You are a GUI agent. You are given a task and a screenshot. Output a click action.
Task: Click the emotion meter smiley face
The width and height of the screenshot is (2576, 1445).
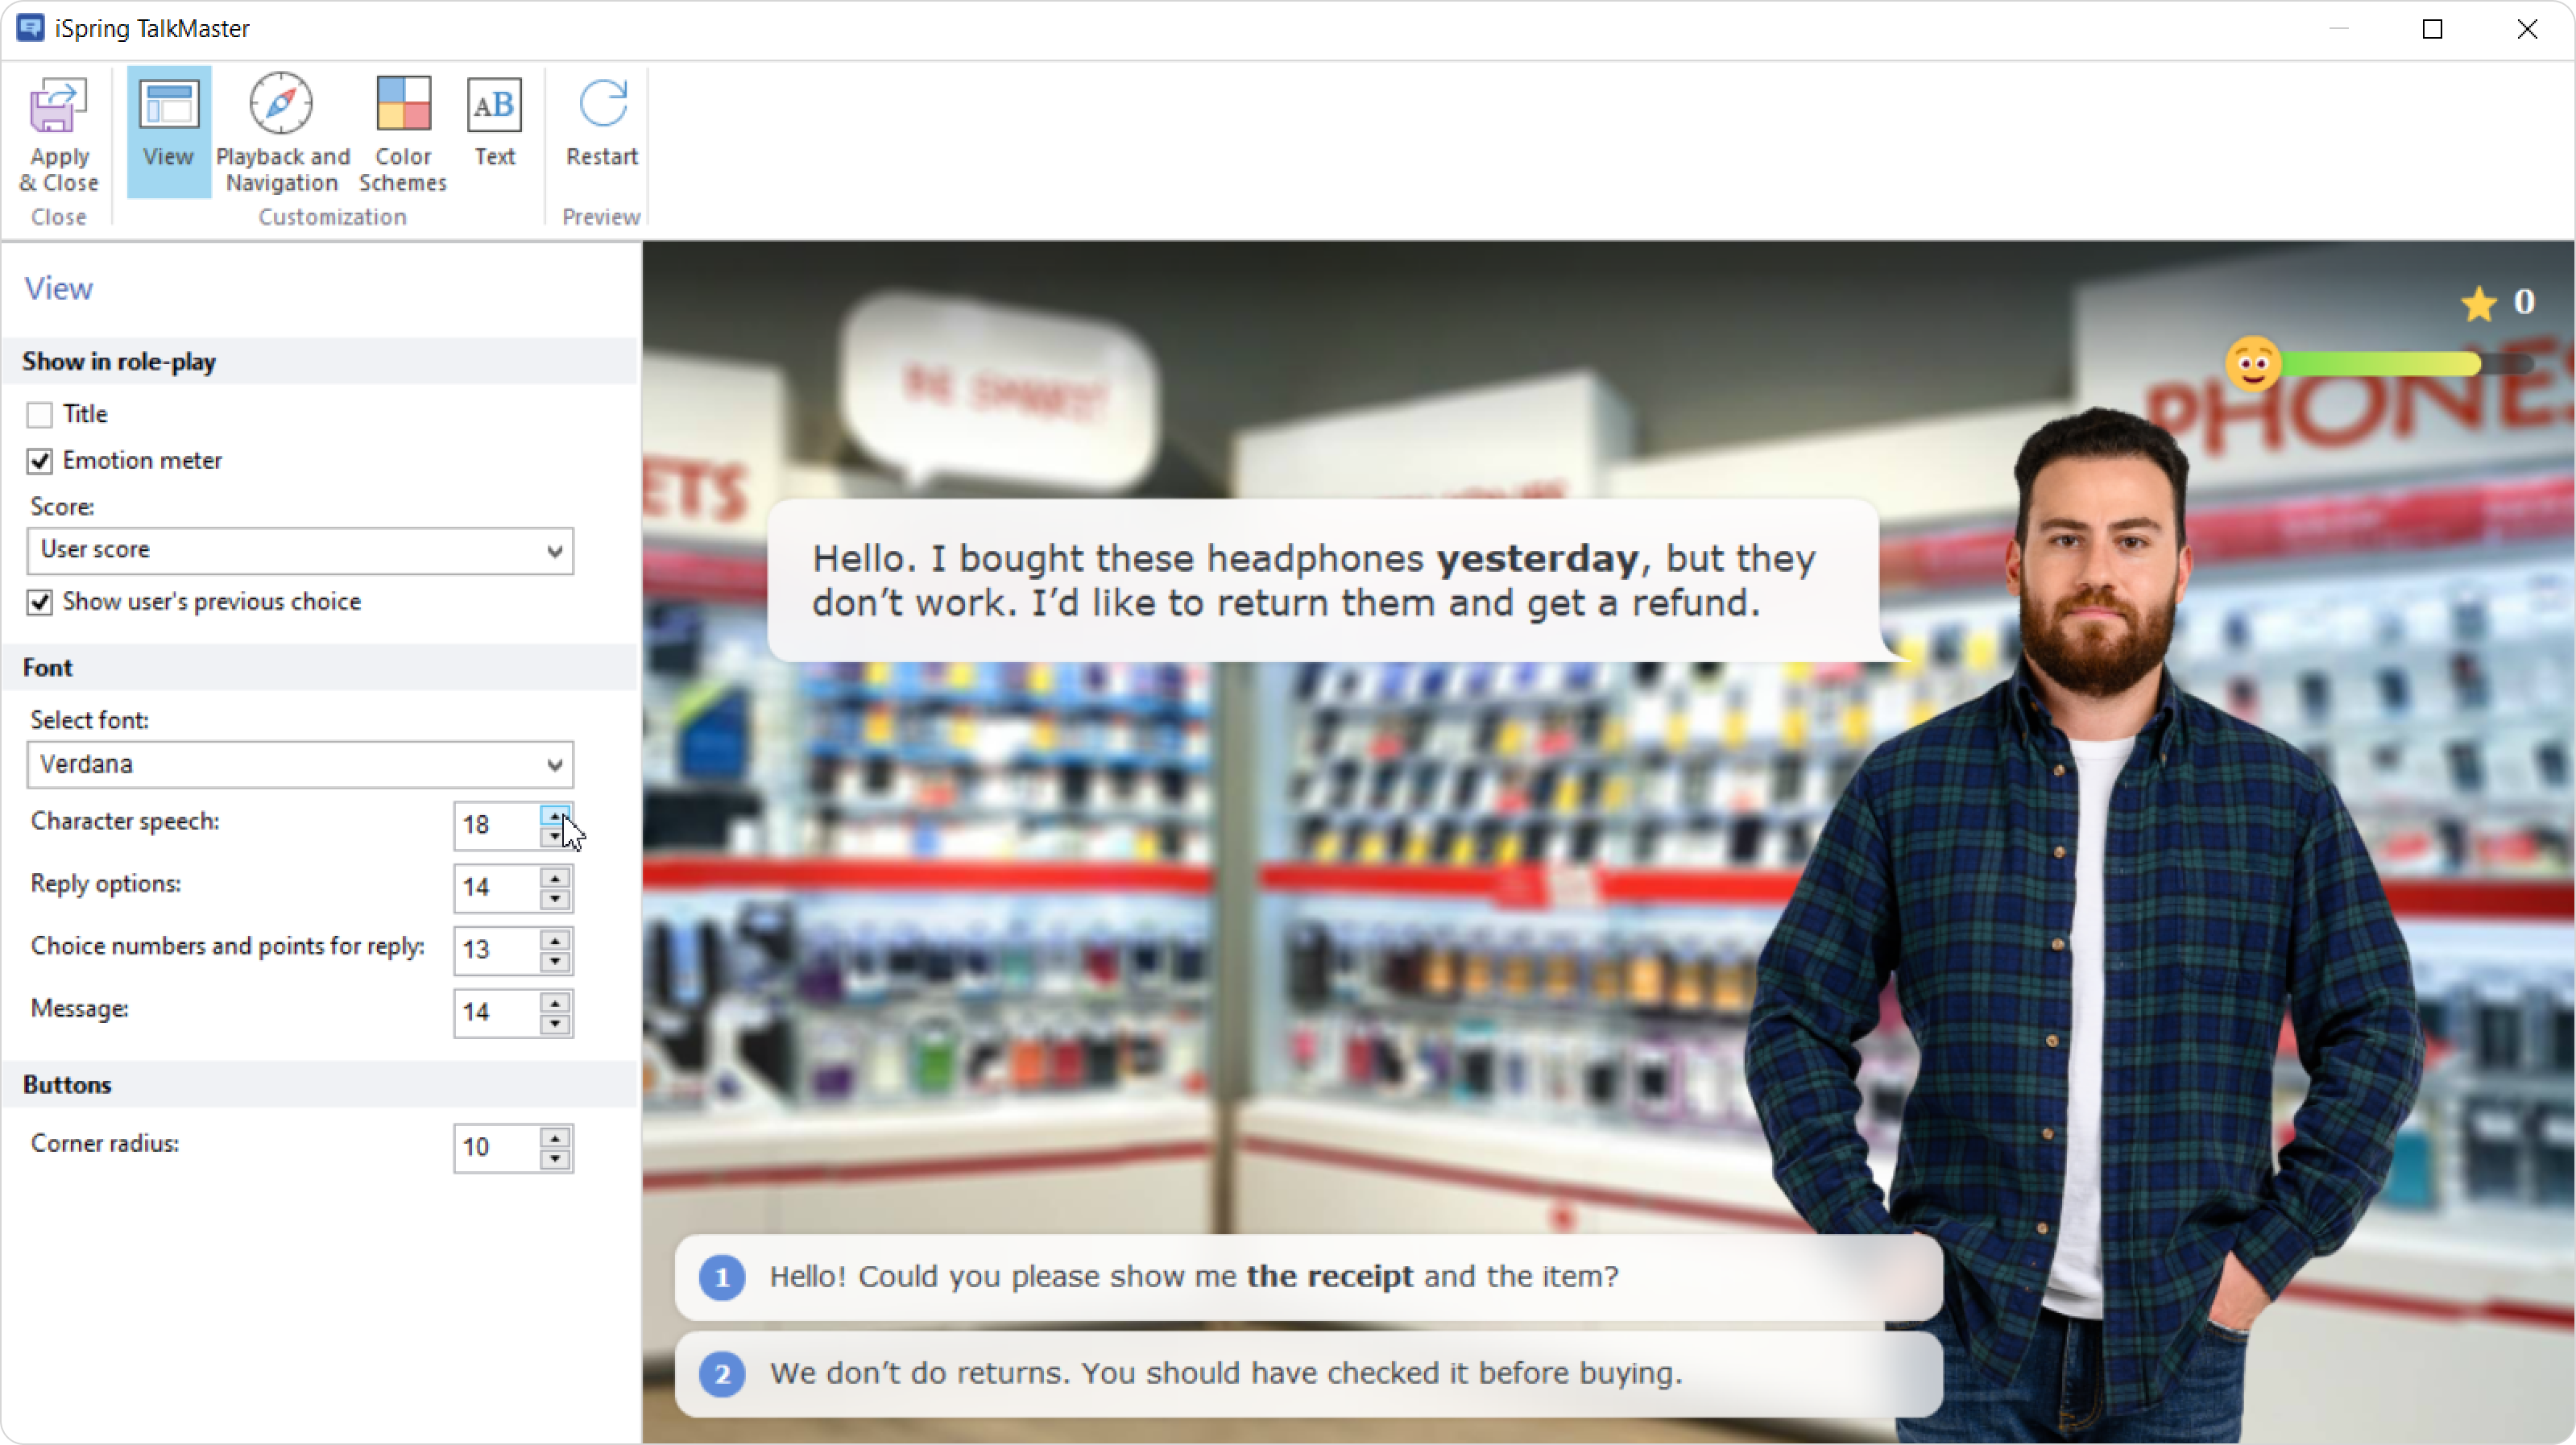(2252, 364)
